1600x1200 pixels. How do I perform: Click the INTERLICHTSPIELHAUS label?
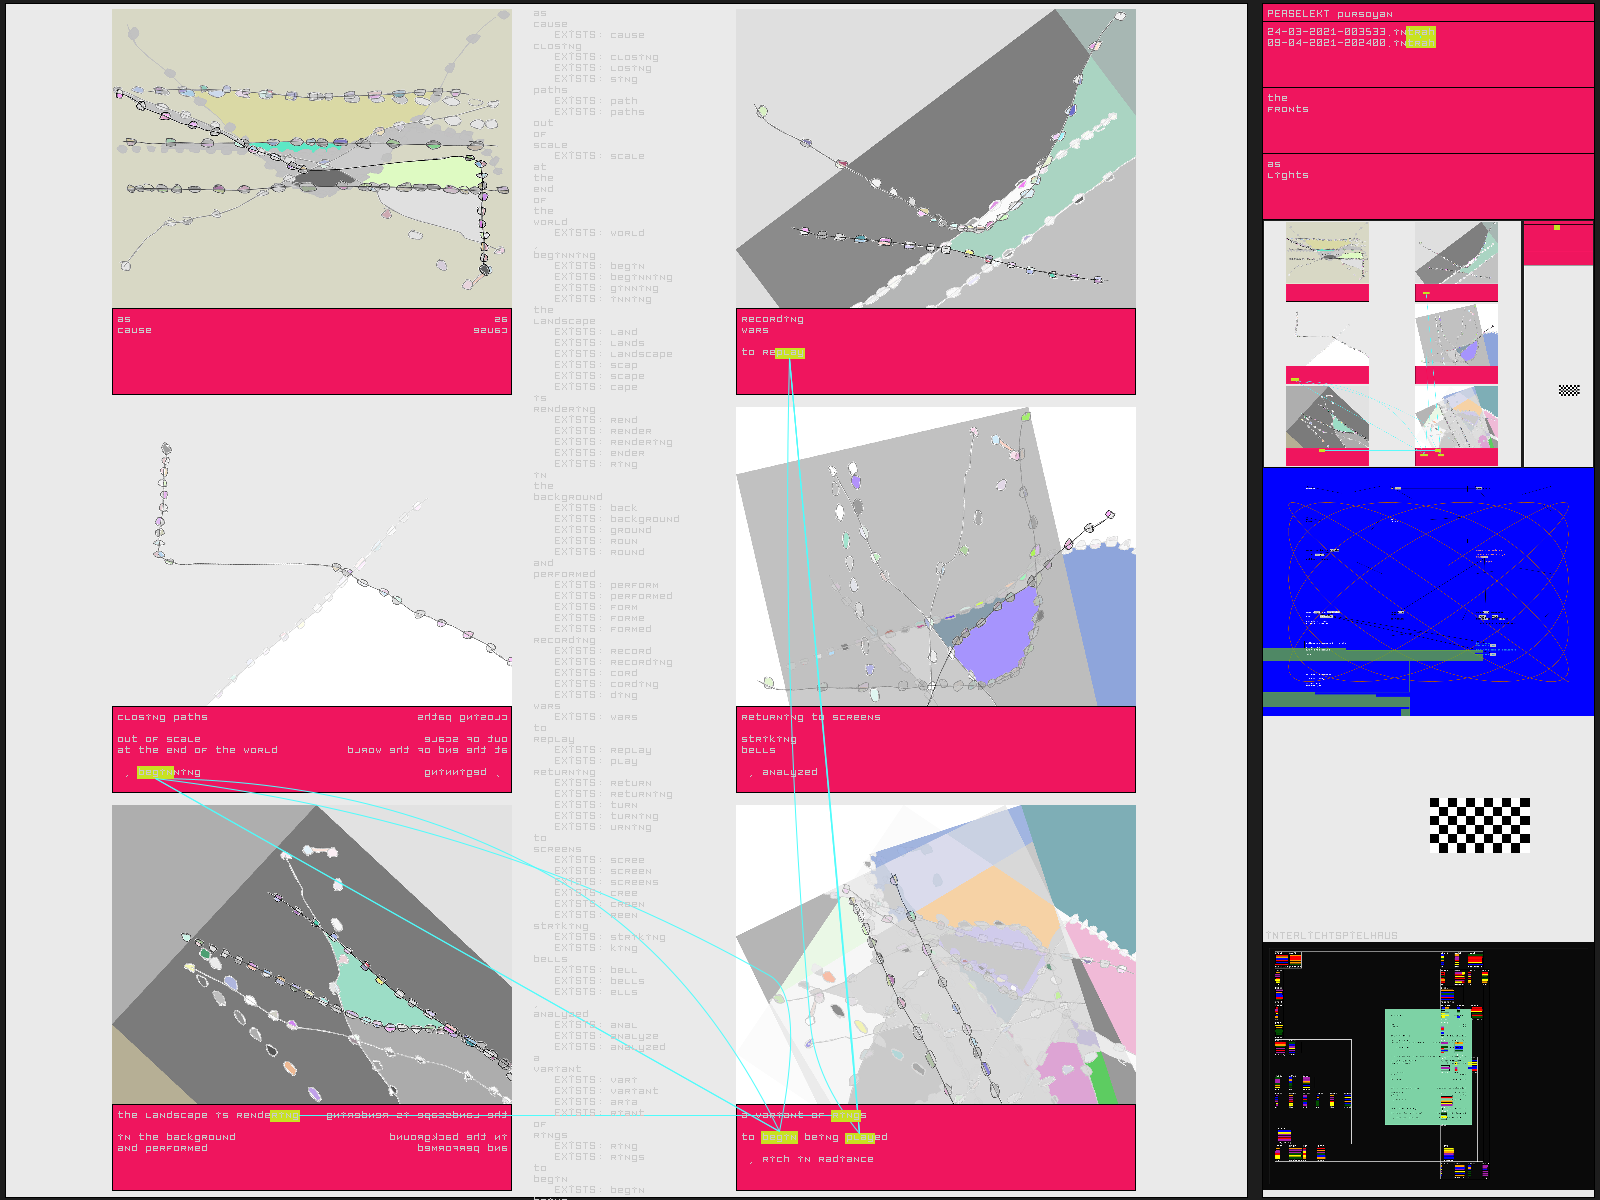(1331, 936)
